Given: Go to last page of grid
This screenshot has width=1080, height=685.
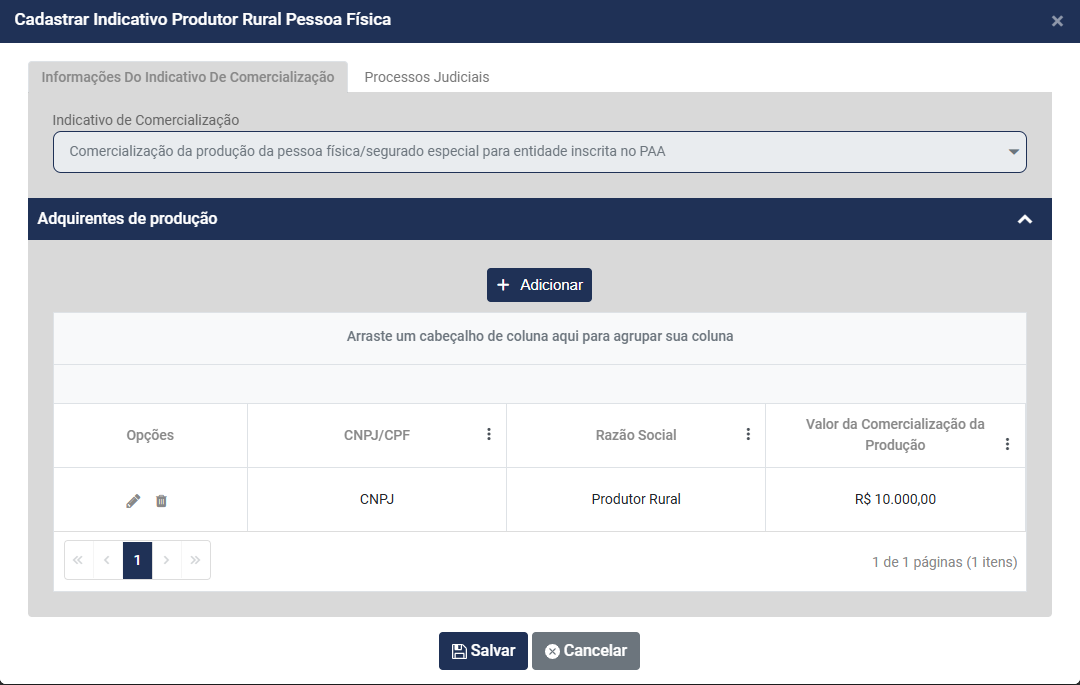Looking at the screenshot, I should tap(196, 561).
